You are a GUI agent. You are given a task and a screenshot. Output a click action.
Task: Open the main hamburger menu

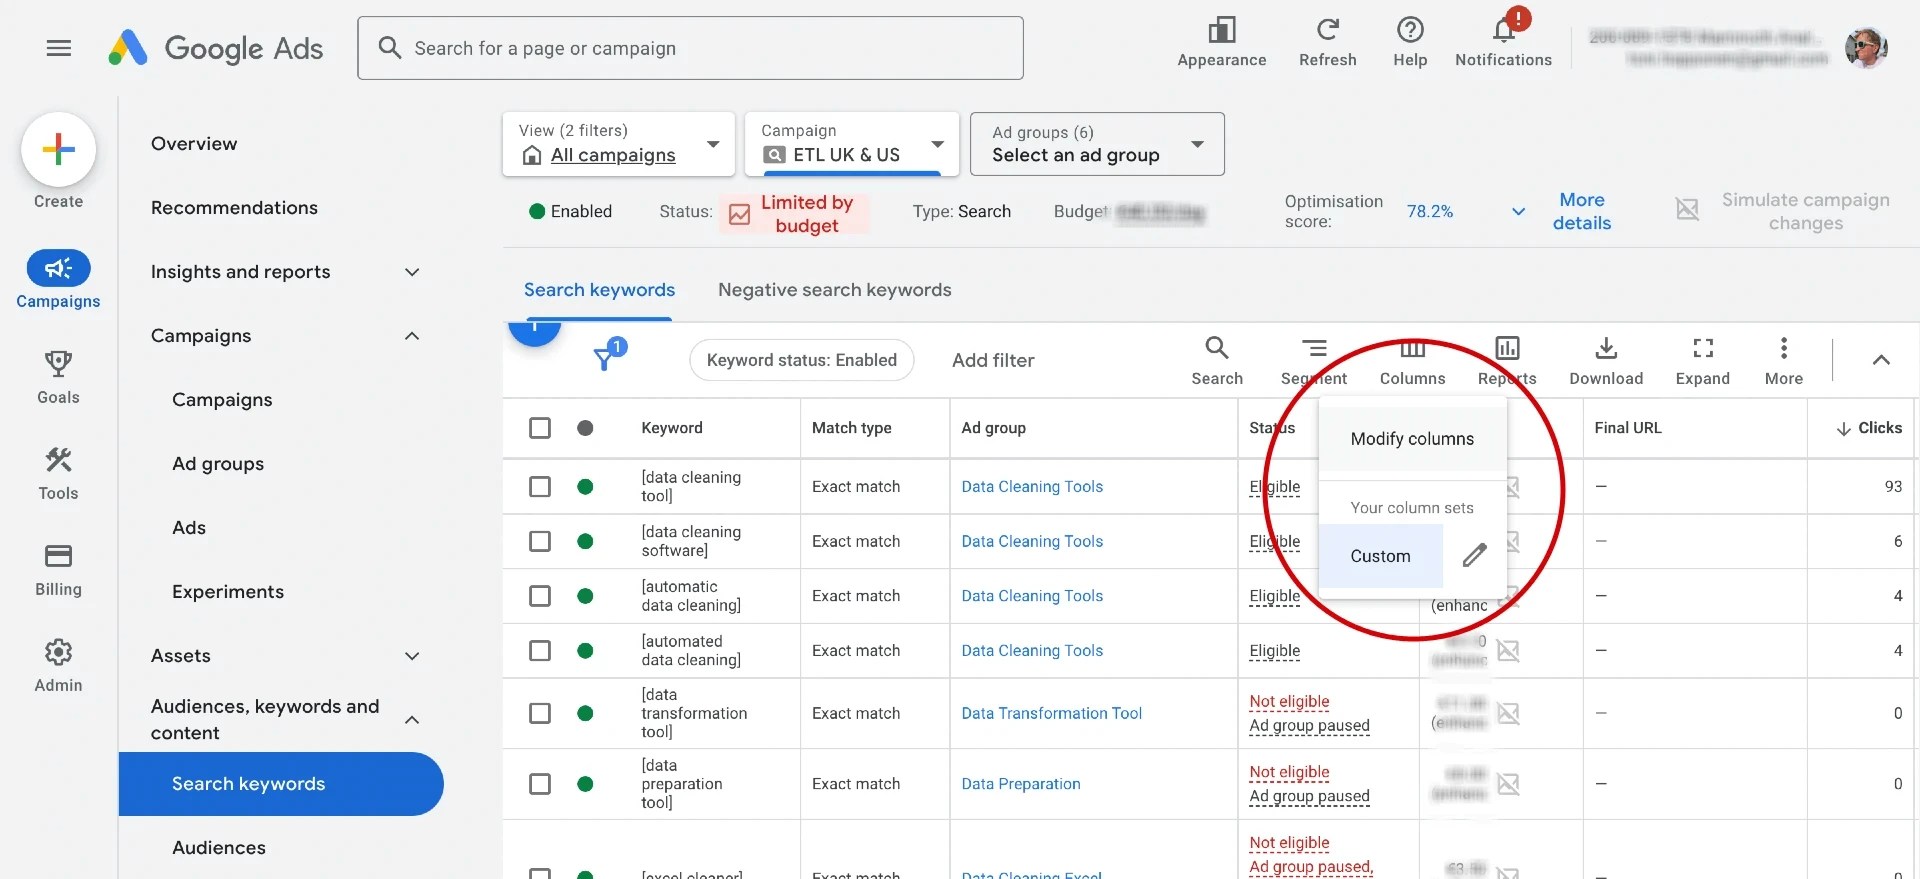point(59,48)
